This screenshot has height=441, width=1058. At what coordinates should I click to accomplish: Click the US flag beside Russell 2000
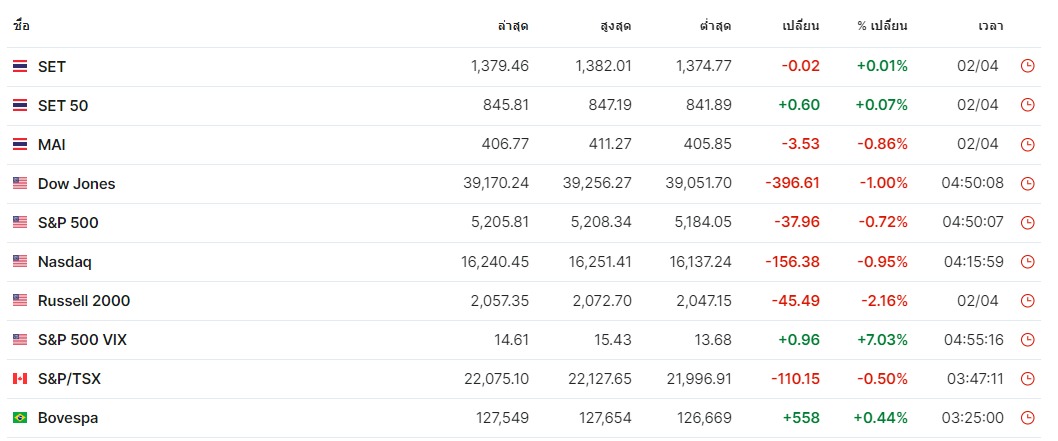pos(20,301)
